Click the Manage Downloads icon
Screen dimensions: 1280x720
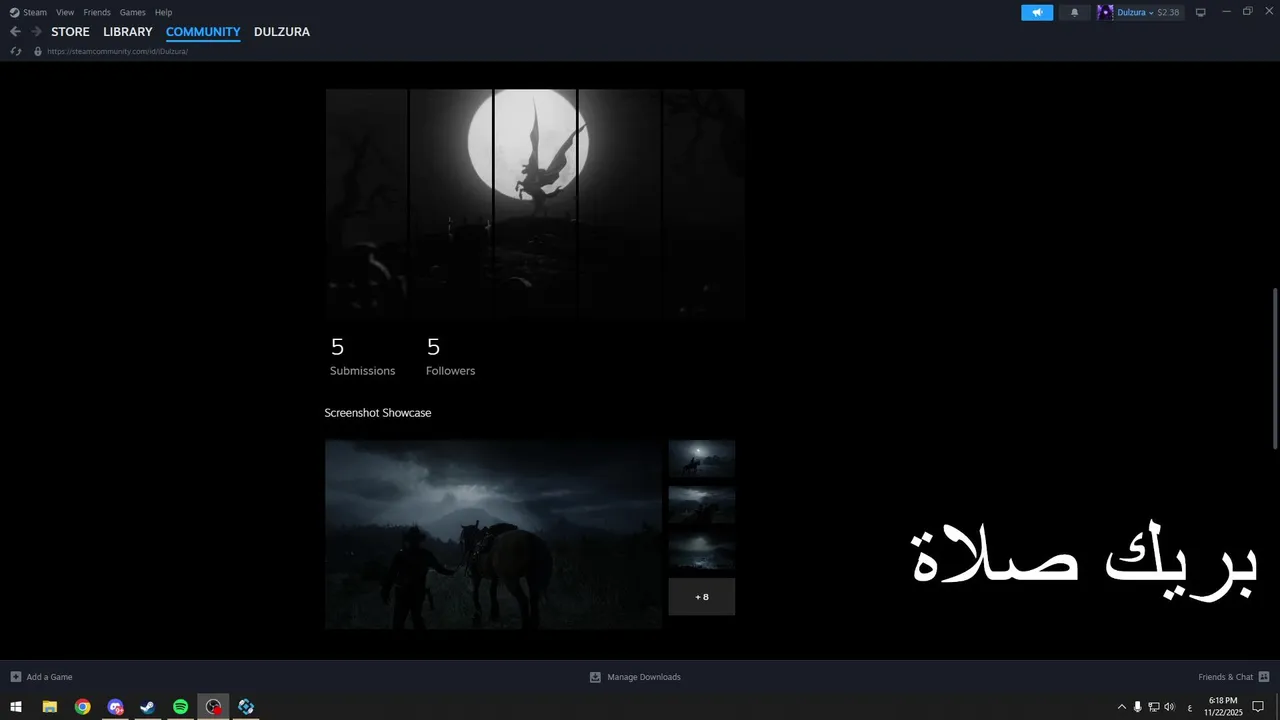595,677
